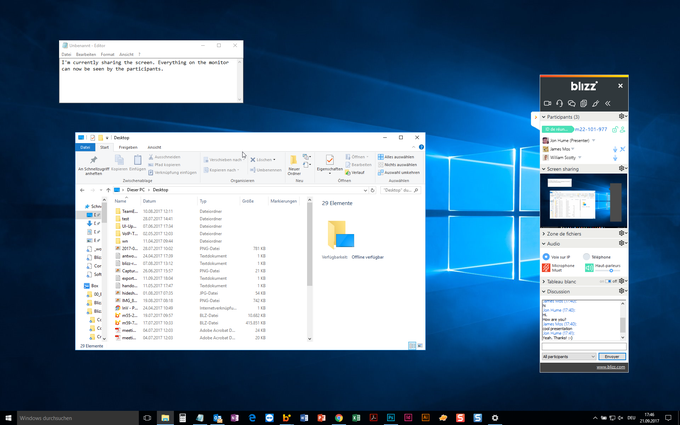Image resolution: width=680 pixels, height=425 pixels.
Task: Open Participants section gear settings
Action: pyautogui.click(x=622, y=117)
